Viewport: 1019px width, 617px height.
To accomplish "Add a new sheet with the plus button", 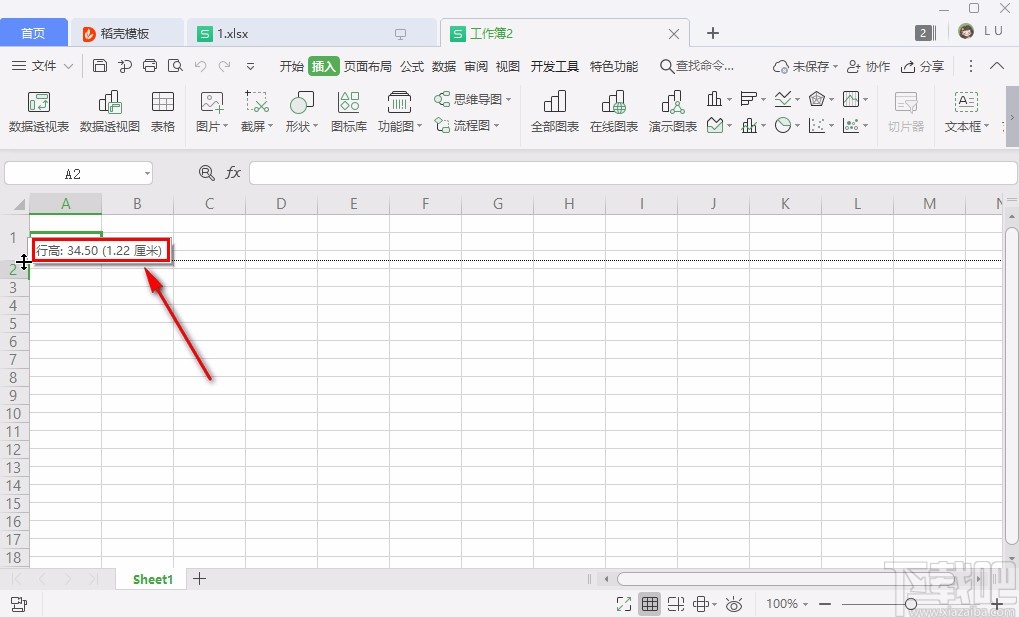I will 199,579.
